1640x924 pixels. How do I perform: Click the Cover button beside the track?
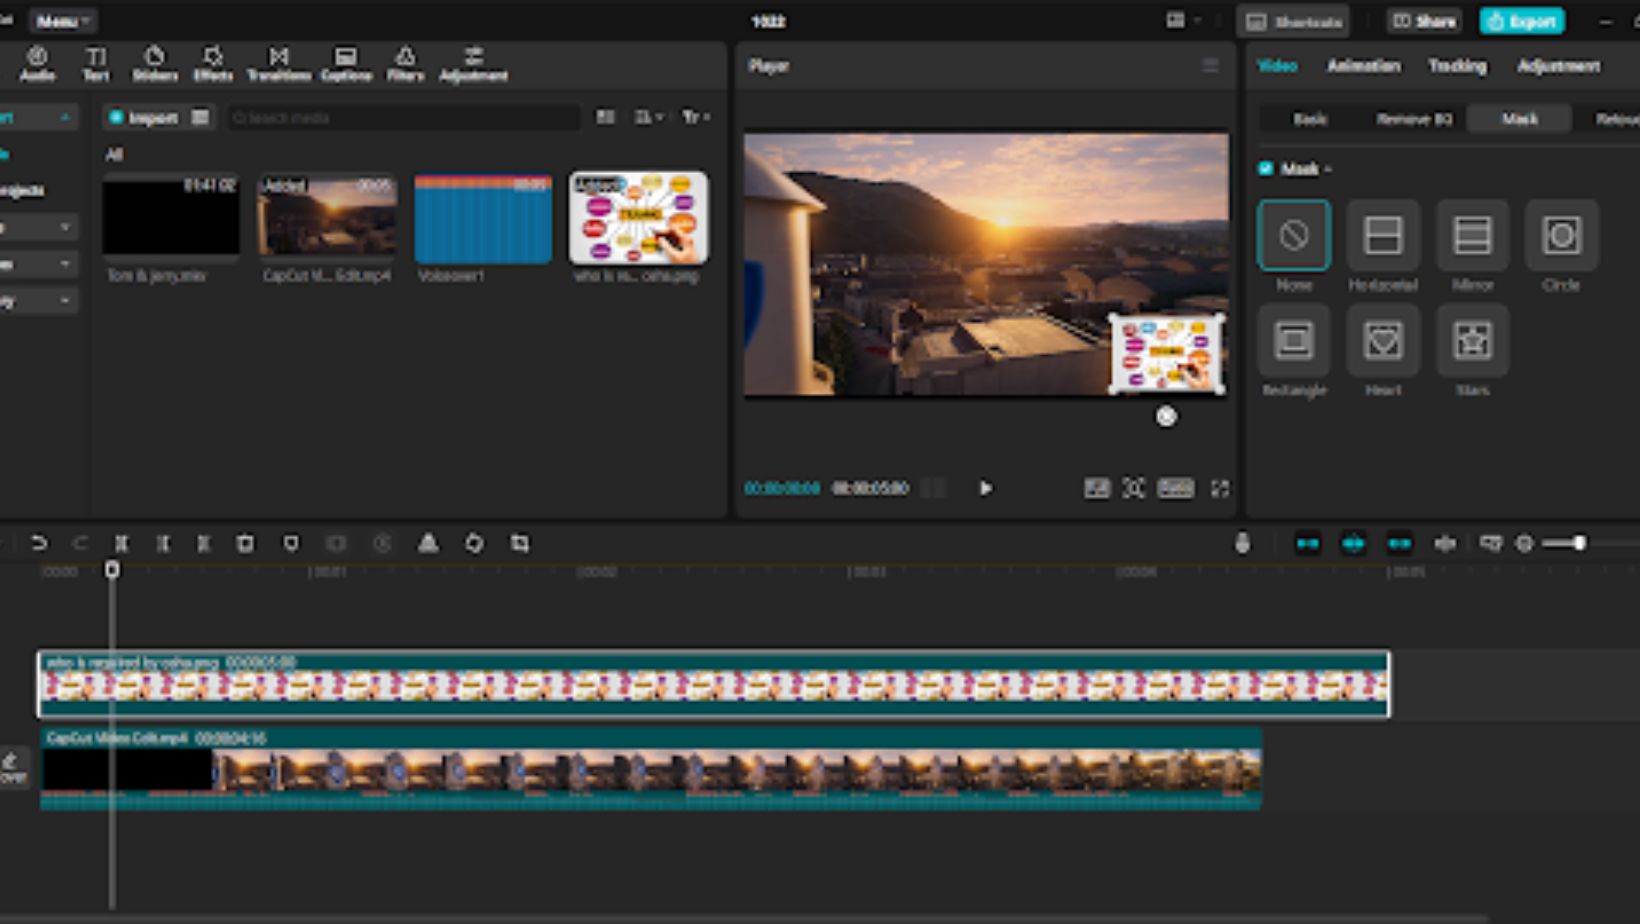click(x=14, y=767)
